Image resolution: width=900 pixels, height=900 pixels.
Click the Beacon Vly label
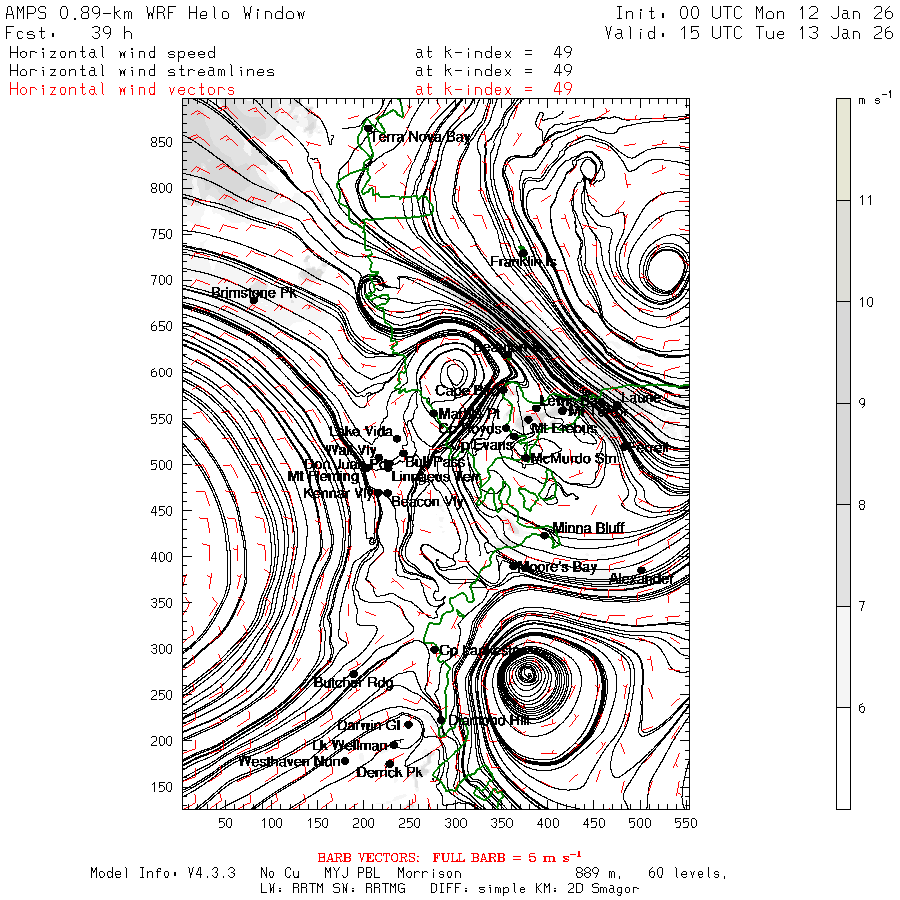point(426,501)
